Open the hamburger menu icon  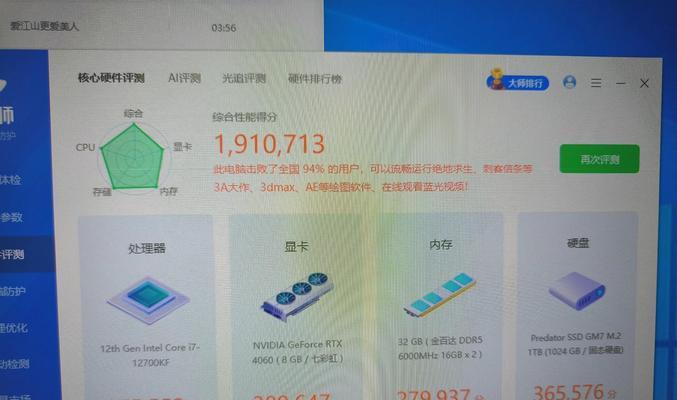[x=596, y=83]
